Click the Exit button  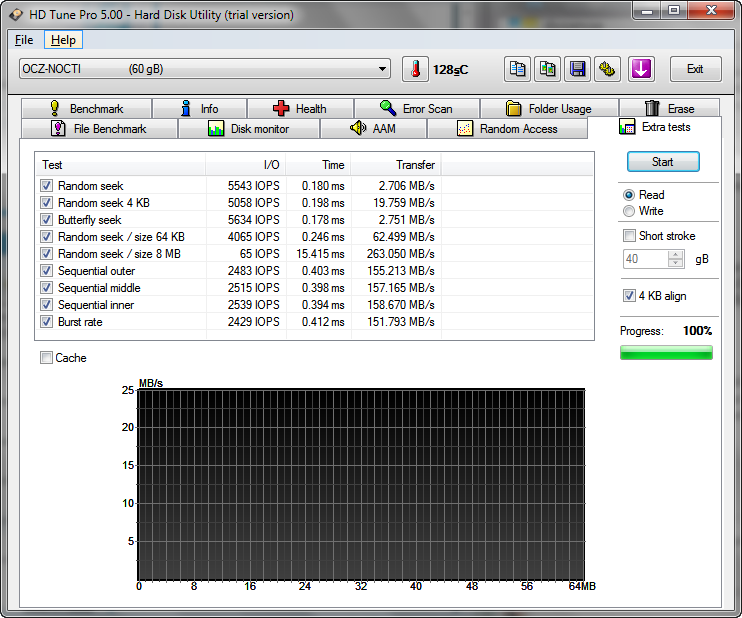tap(695, 69)
